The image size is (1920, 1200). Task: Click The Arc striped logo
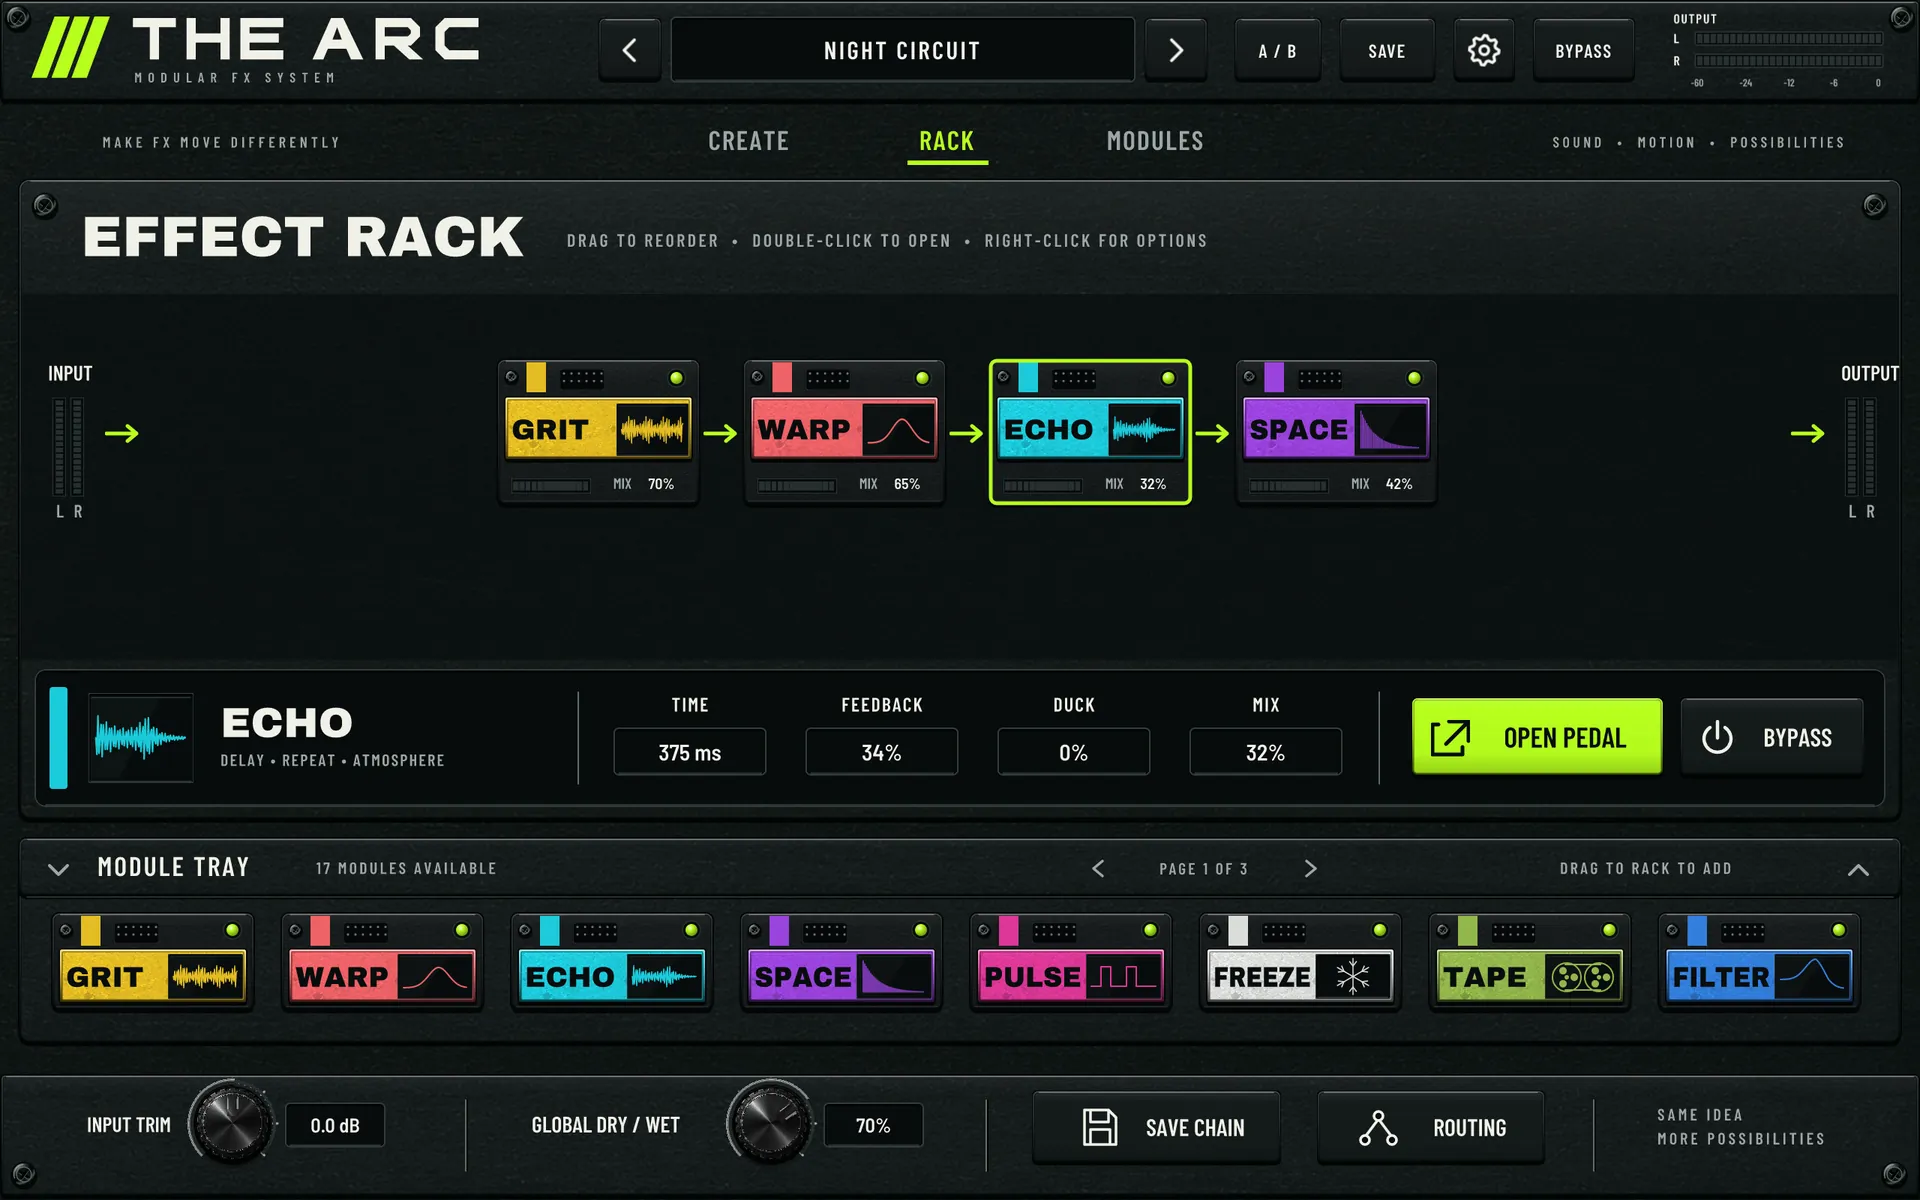[70, 47]
